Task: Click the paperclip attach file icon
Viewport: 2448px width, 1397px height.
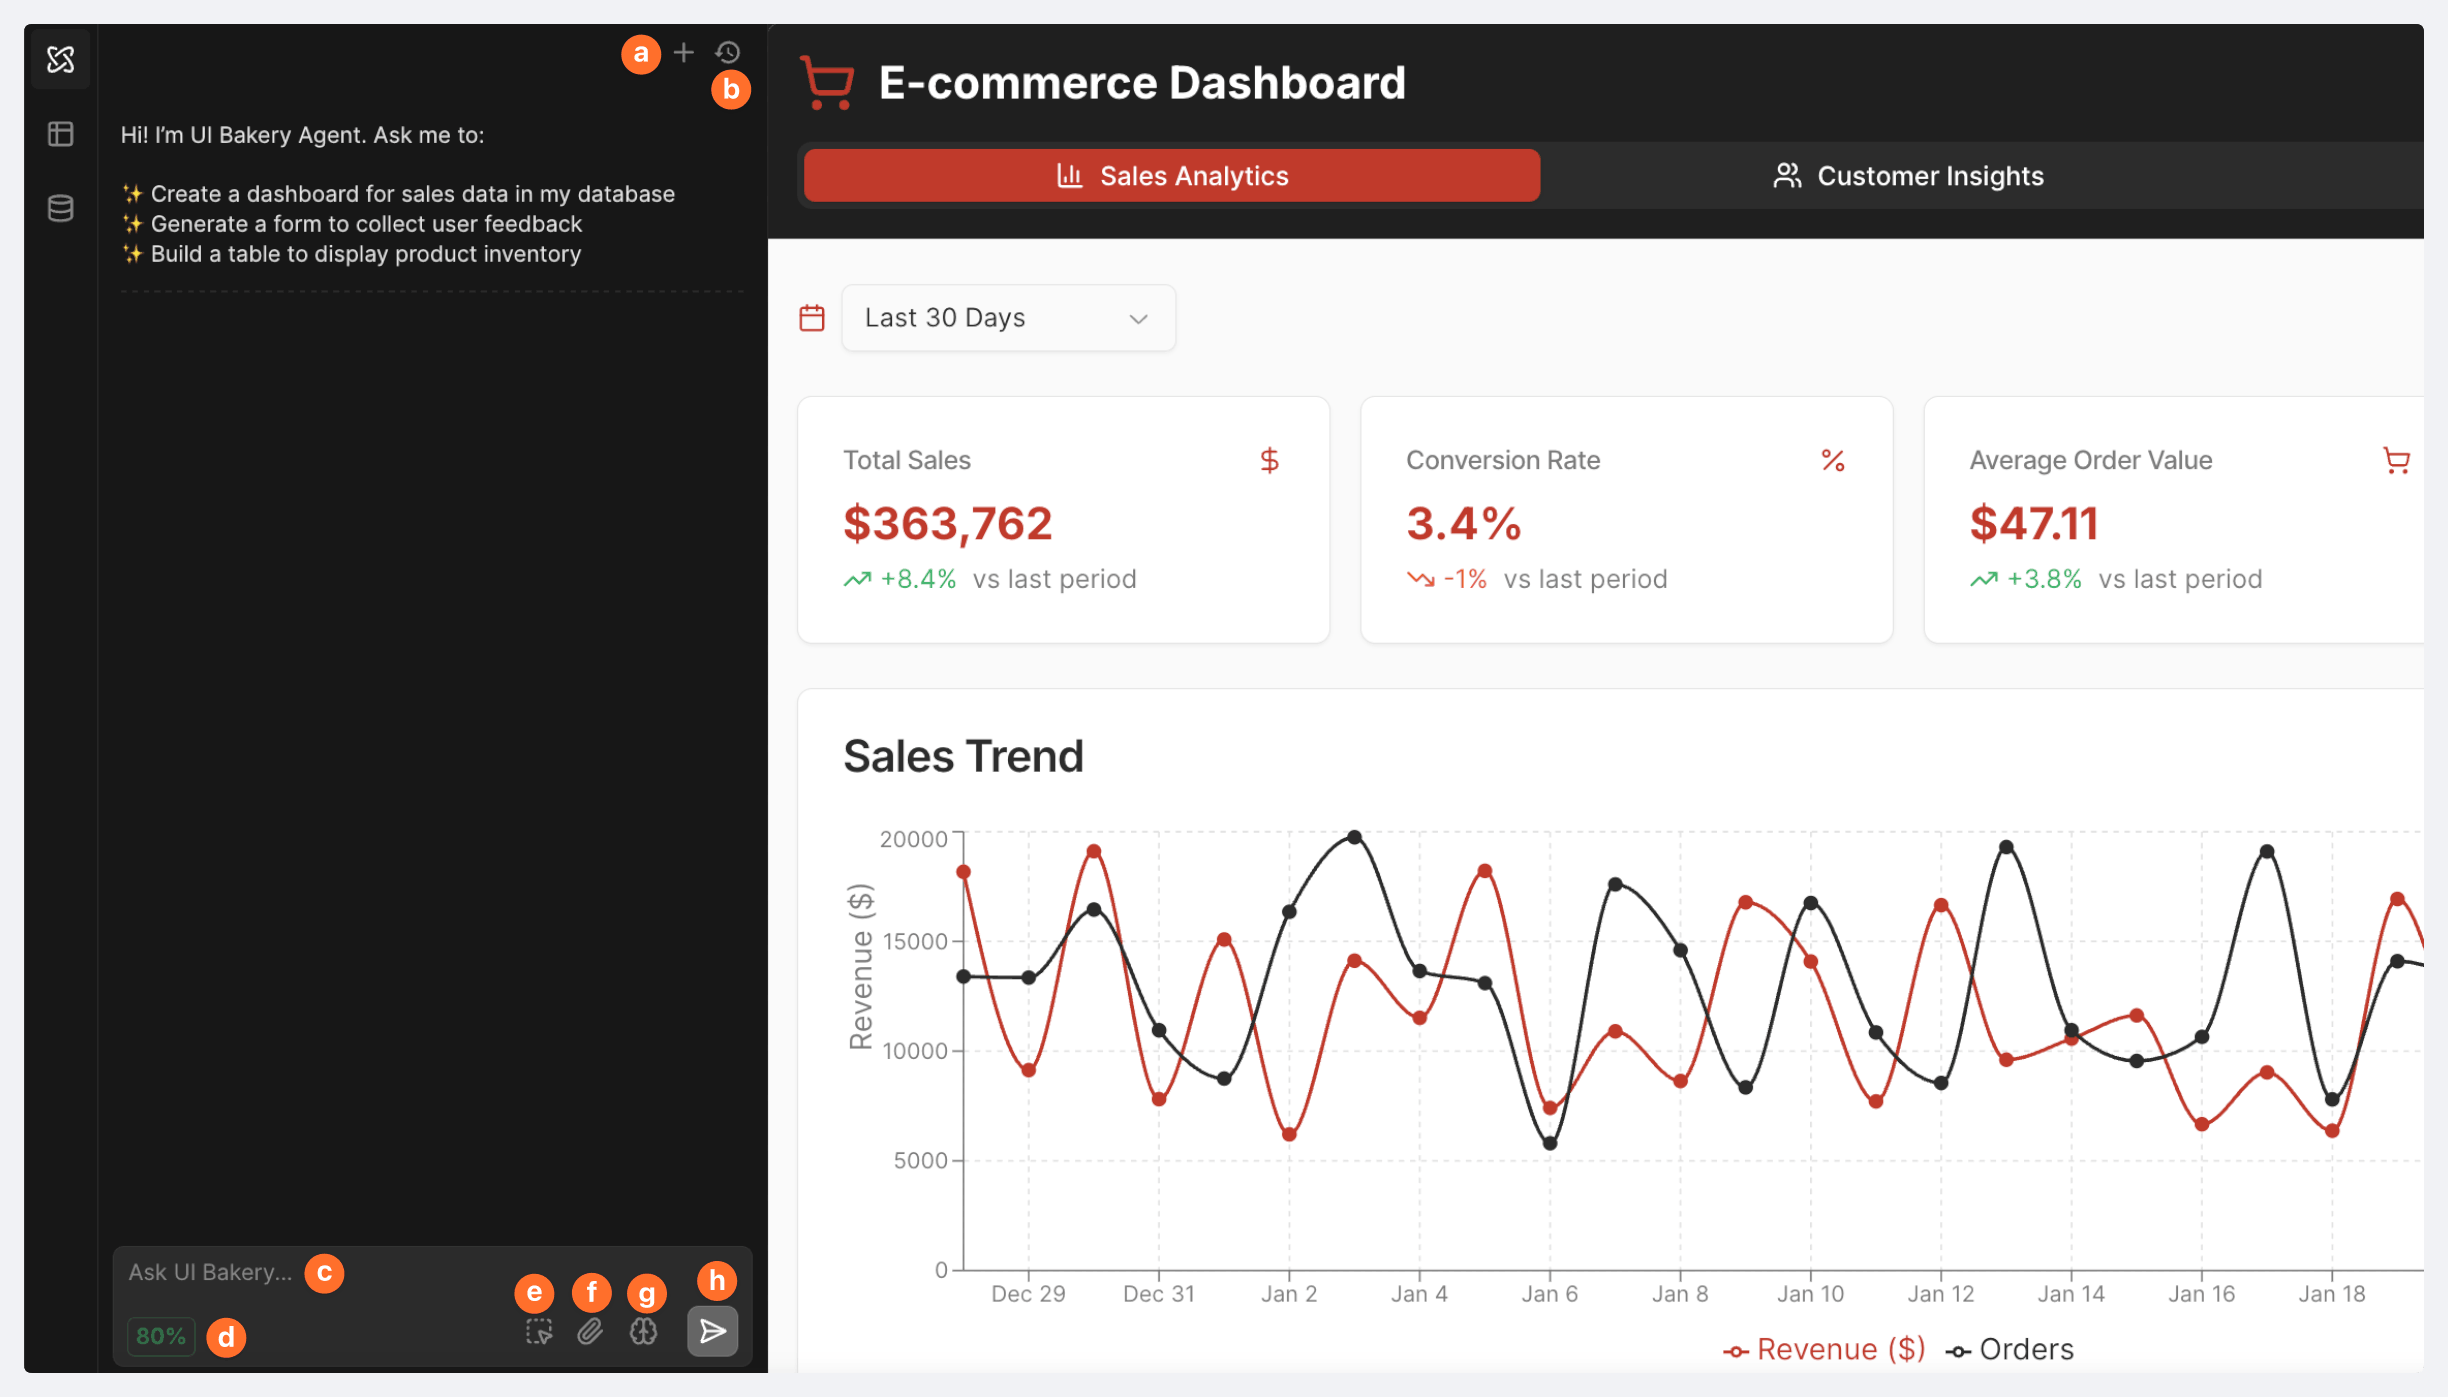Action: click(x=590, y=1332)
